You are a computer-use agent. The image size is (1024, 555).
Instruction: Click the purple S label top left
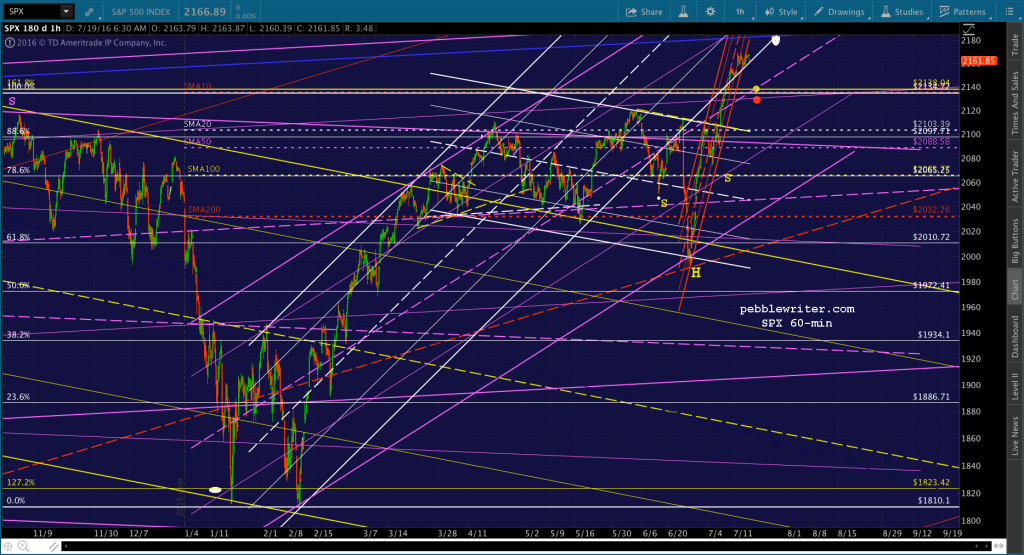(12, 101)
